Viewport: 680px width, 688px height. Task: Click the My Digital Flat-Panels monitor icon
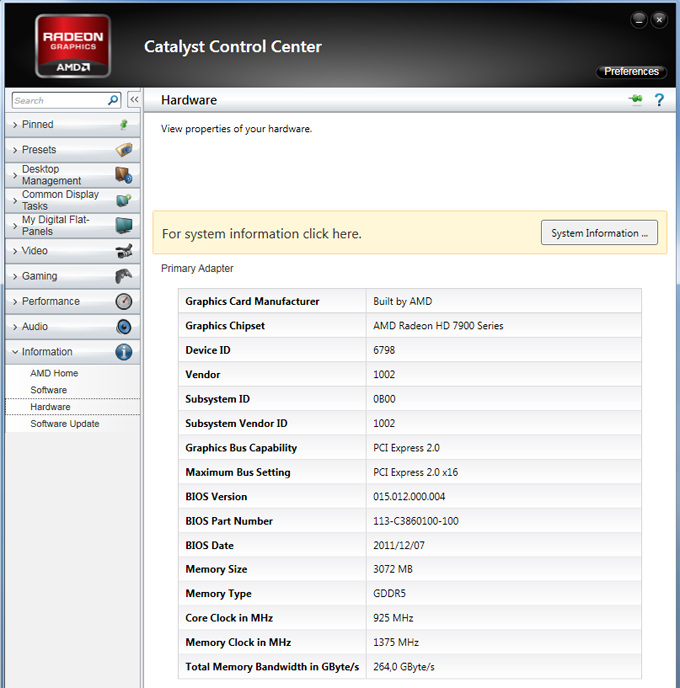coord(124,226)
